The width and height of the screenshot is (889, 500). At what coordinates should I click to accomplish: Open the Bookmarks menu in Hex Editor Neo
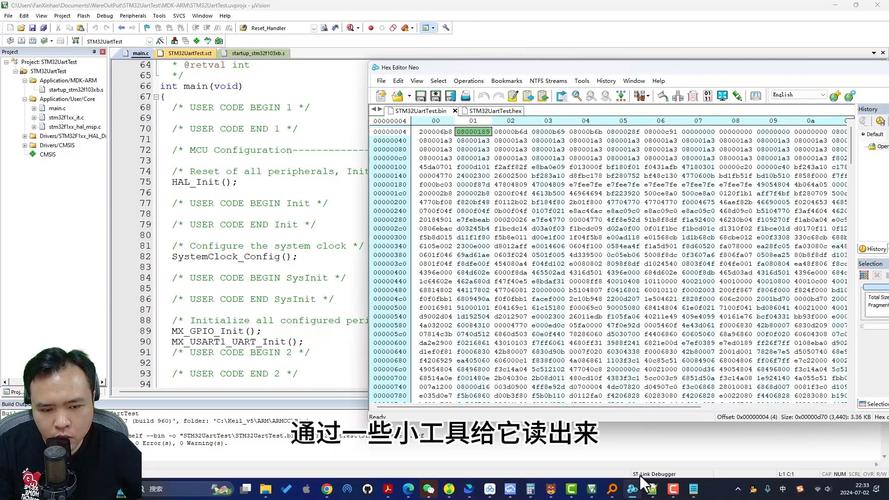tap(506, 81)
